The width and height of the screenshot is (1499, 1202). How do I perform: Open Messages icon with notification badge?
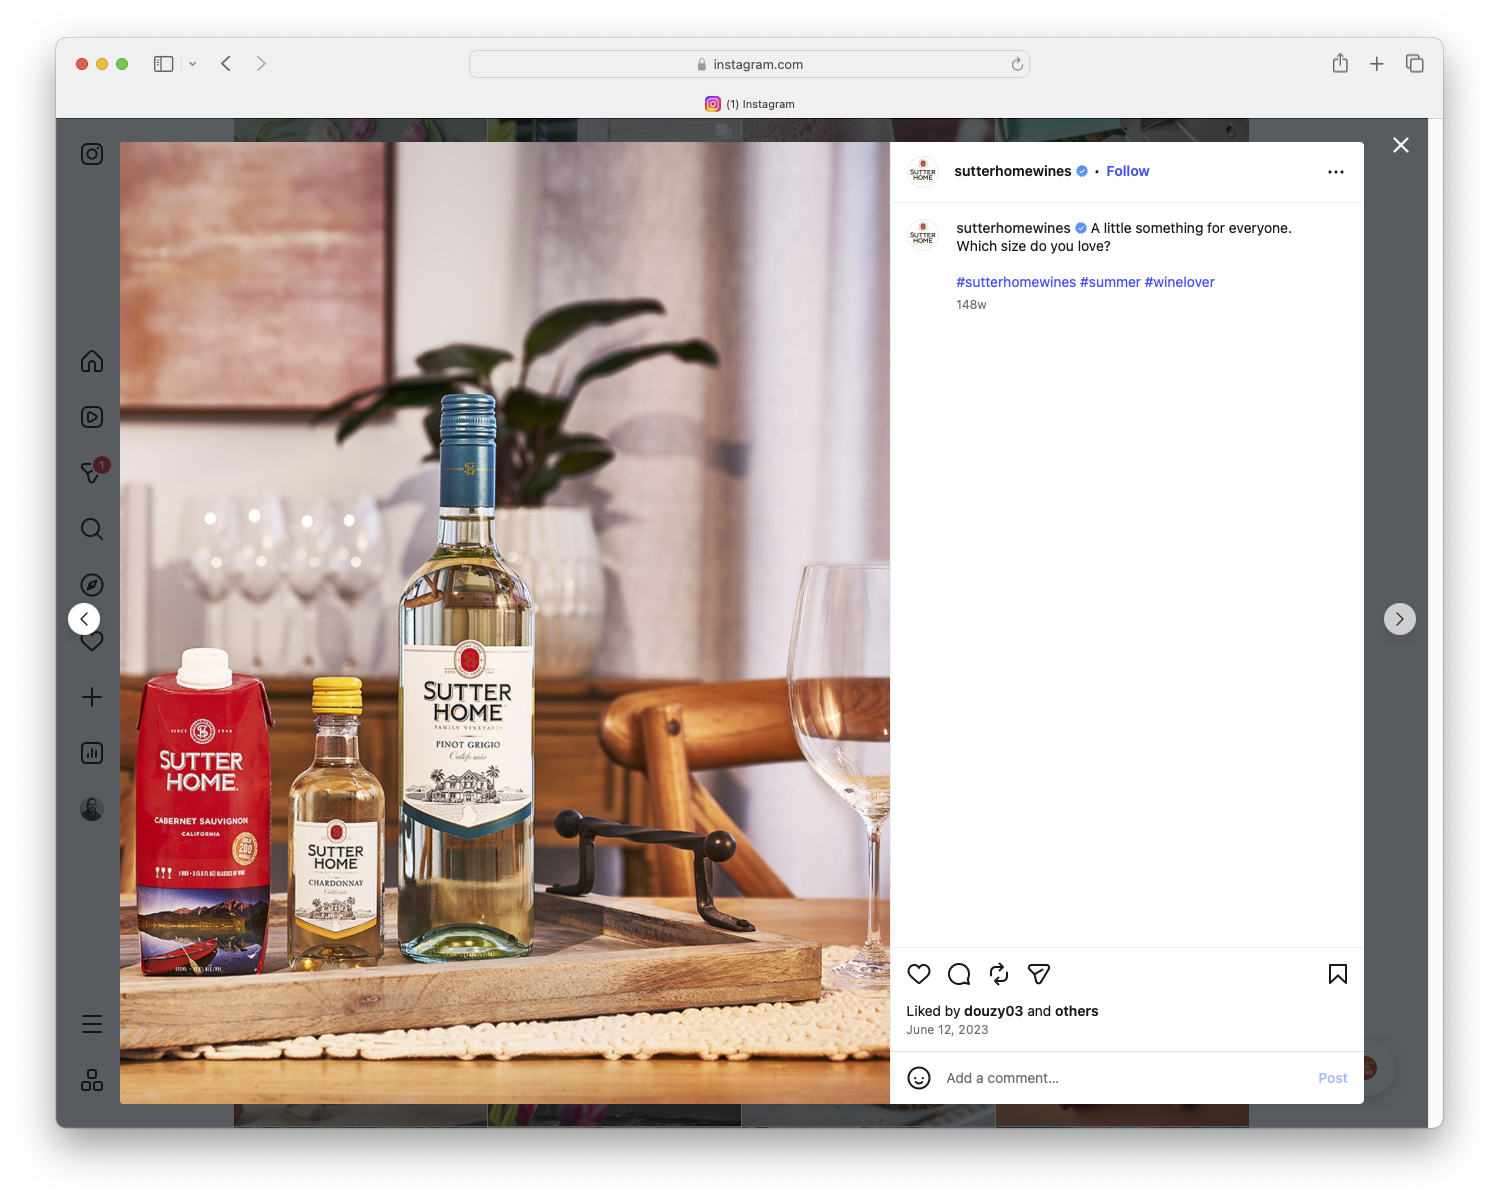tap(93, 471)
